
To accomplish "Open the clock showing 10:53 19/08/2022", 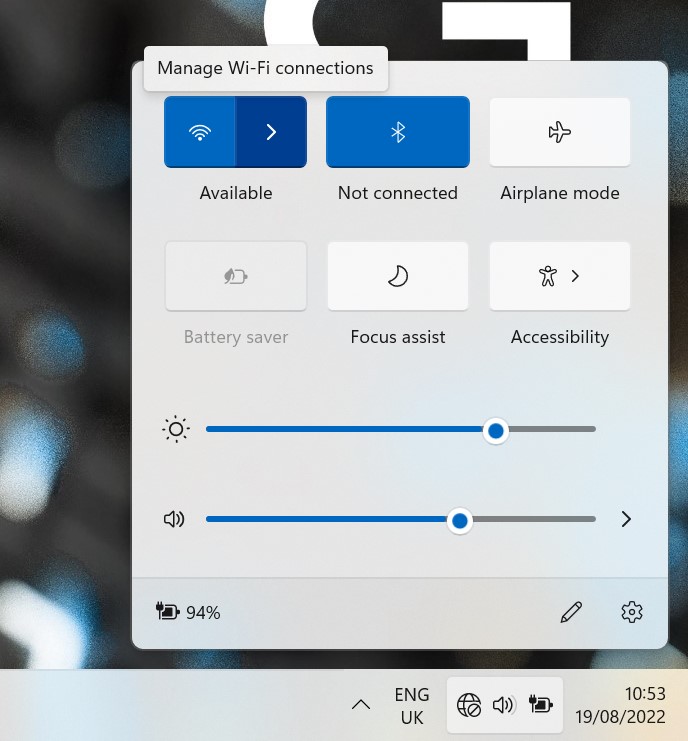I will (x=620, y=705).
